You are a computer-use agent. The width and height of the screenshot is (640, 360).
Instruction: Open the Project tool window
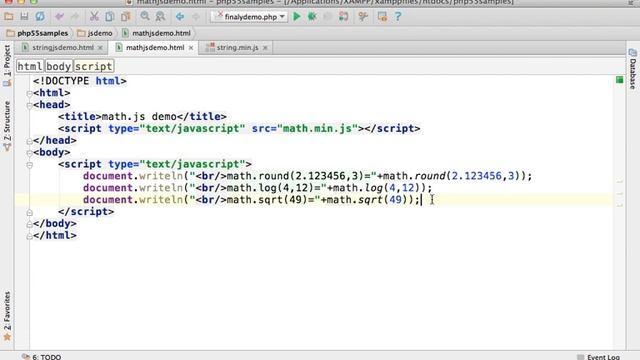click(7, 66)
